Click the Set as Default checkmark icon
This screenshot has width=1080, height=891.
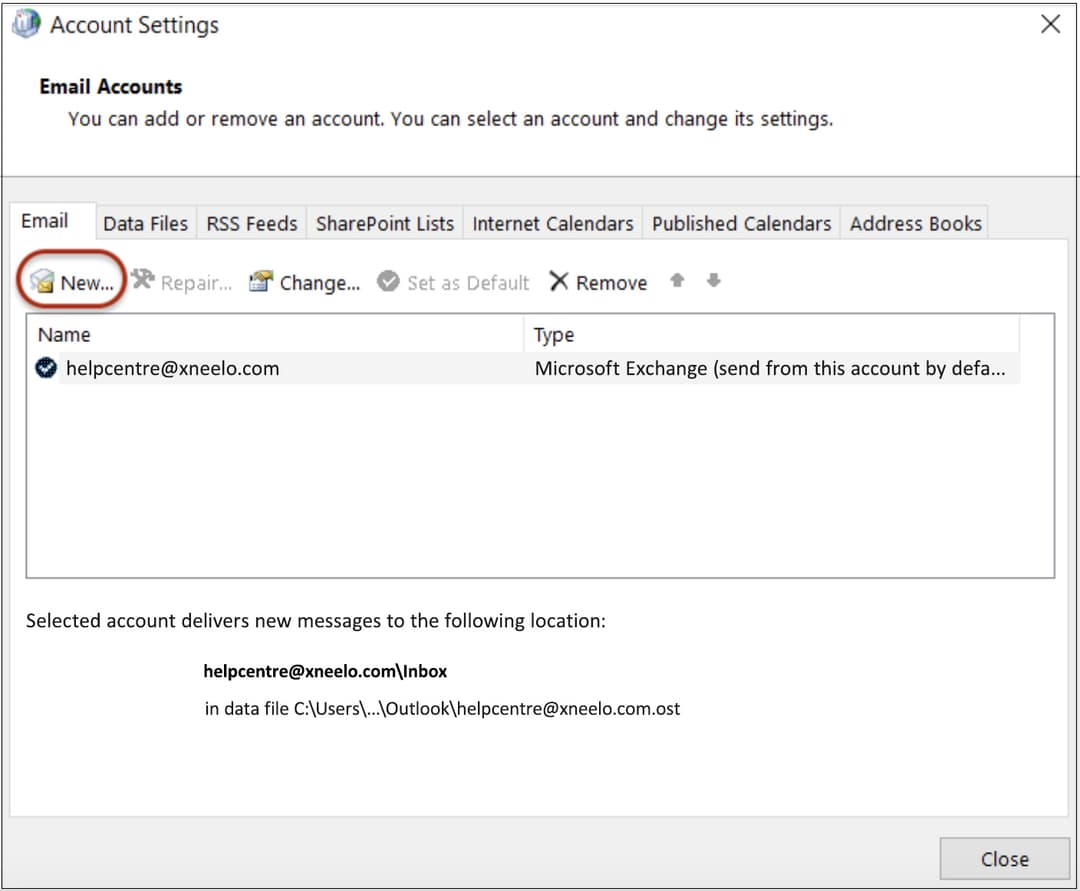(x=387, y=282)
